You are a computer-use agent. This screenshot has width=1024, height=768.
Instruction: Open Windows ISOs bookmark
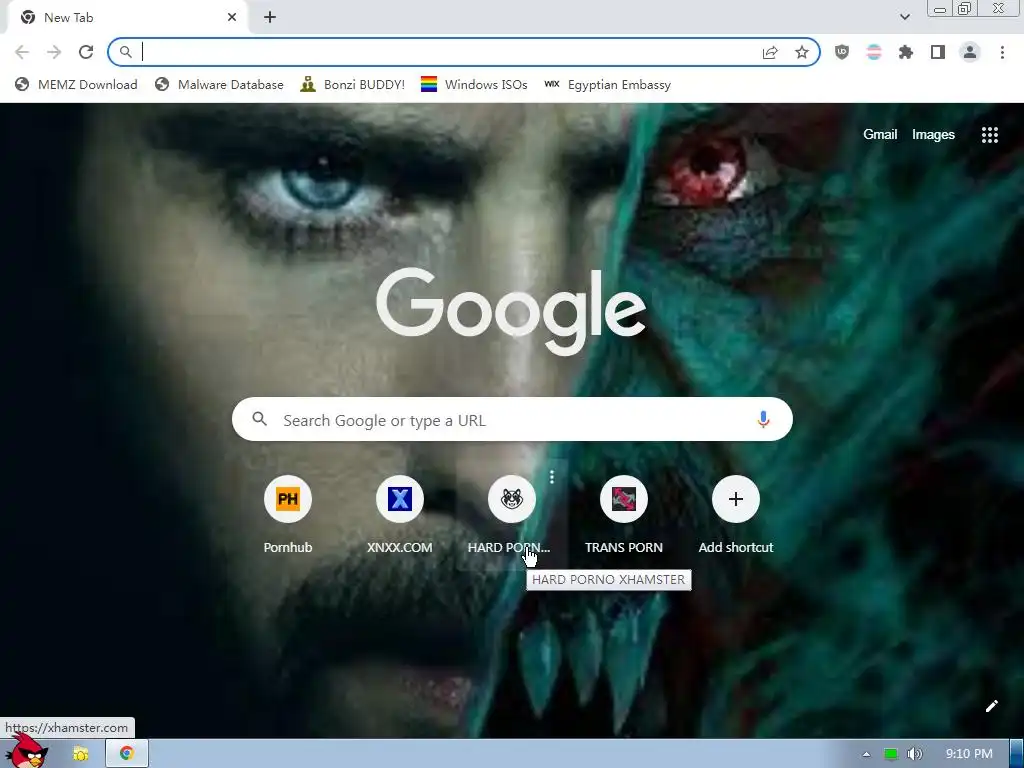474,84
